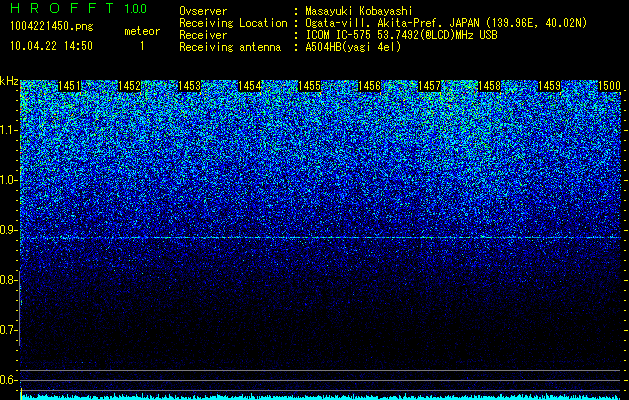Click the 0.6 kHz axis label
Screen dimensions: 629x400
pos(8,380)
